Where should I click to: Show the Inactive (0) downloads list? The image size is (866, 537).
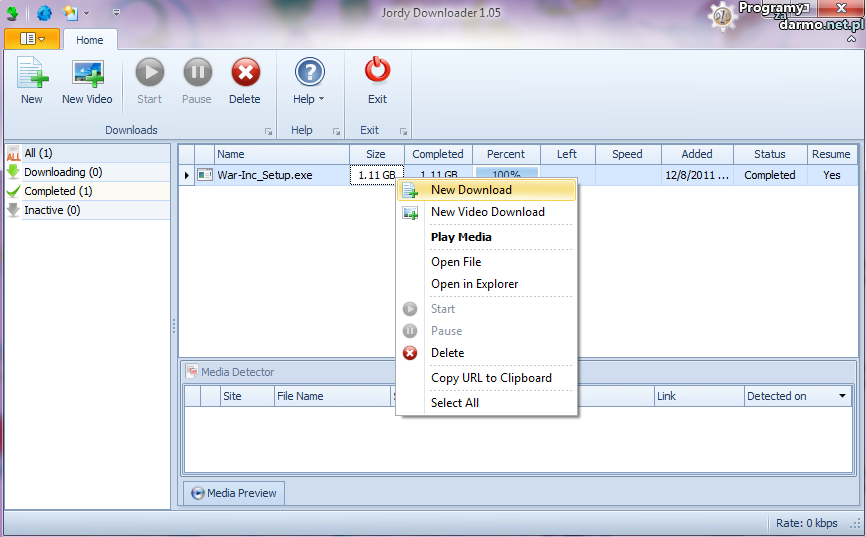[x=52, y=210]
